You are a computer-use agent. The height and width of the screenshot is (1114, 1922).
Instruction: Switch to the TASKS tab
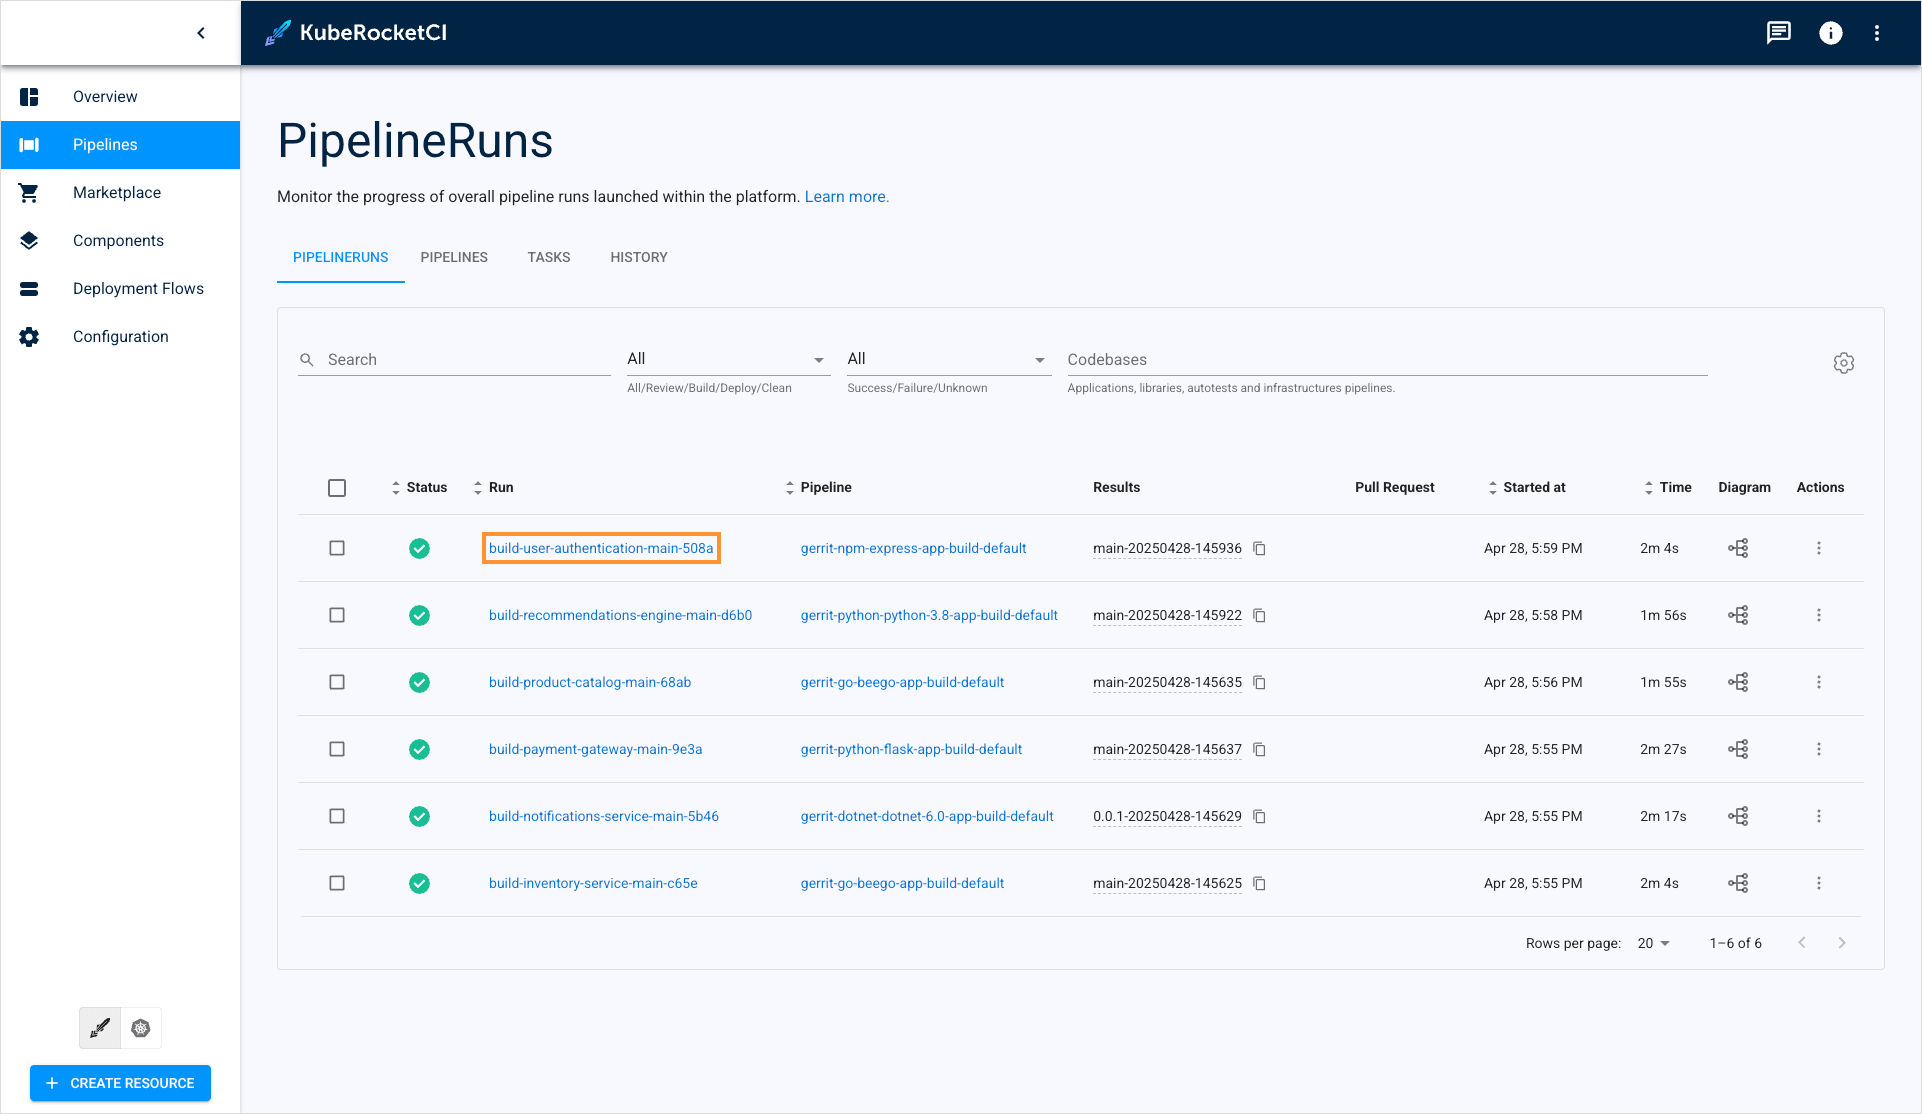(x=548, y=257)
